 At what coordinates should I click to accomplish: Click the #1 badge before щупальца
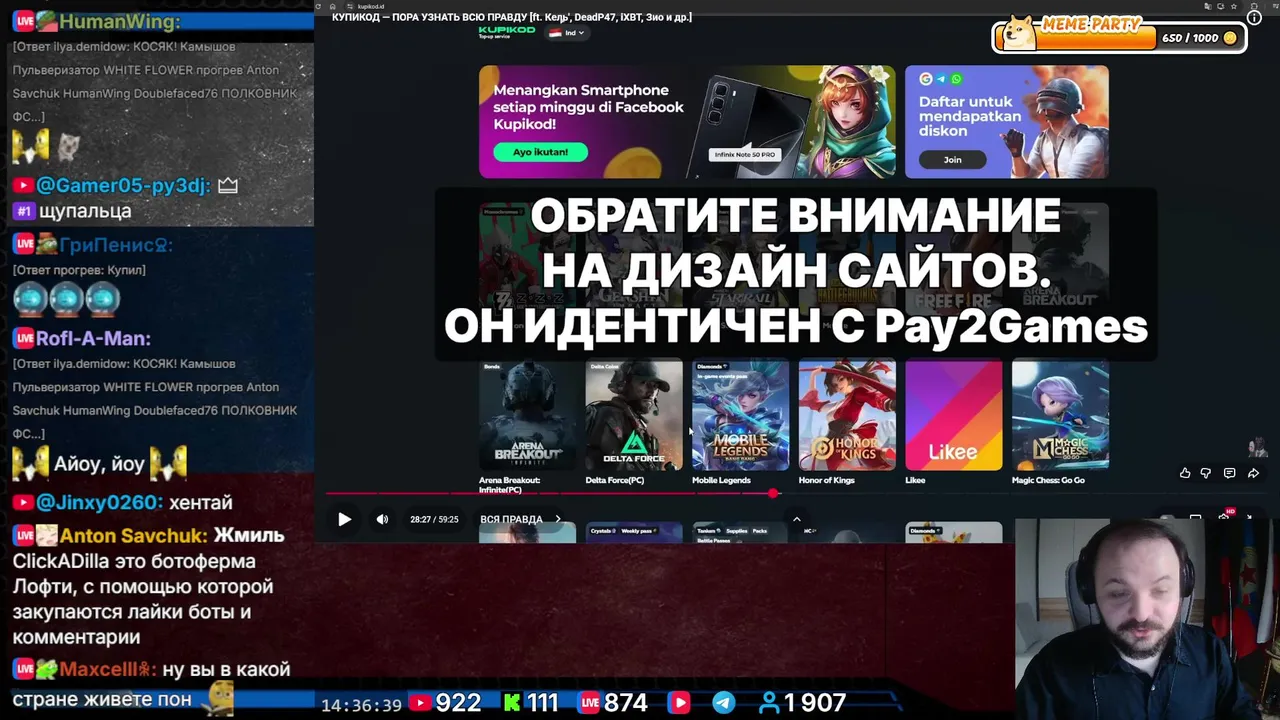pyautogui.click(x=24, y=211)
